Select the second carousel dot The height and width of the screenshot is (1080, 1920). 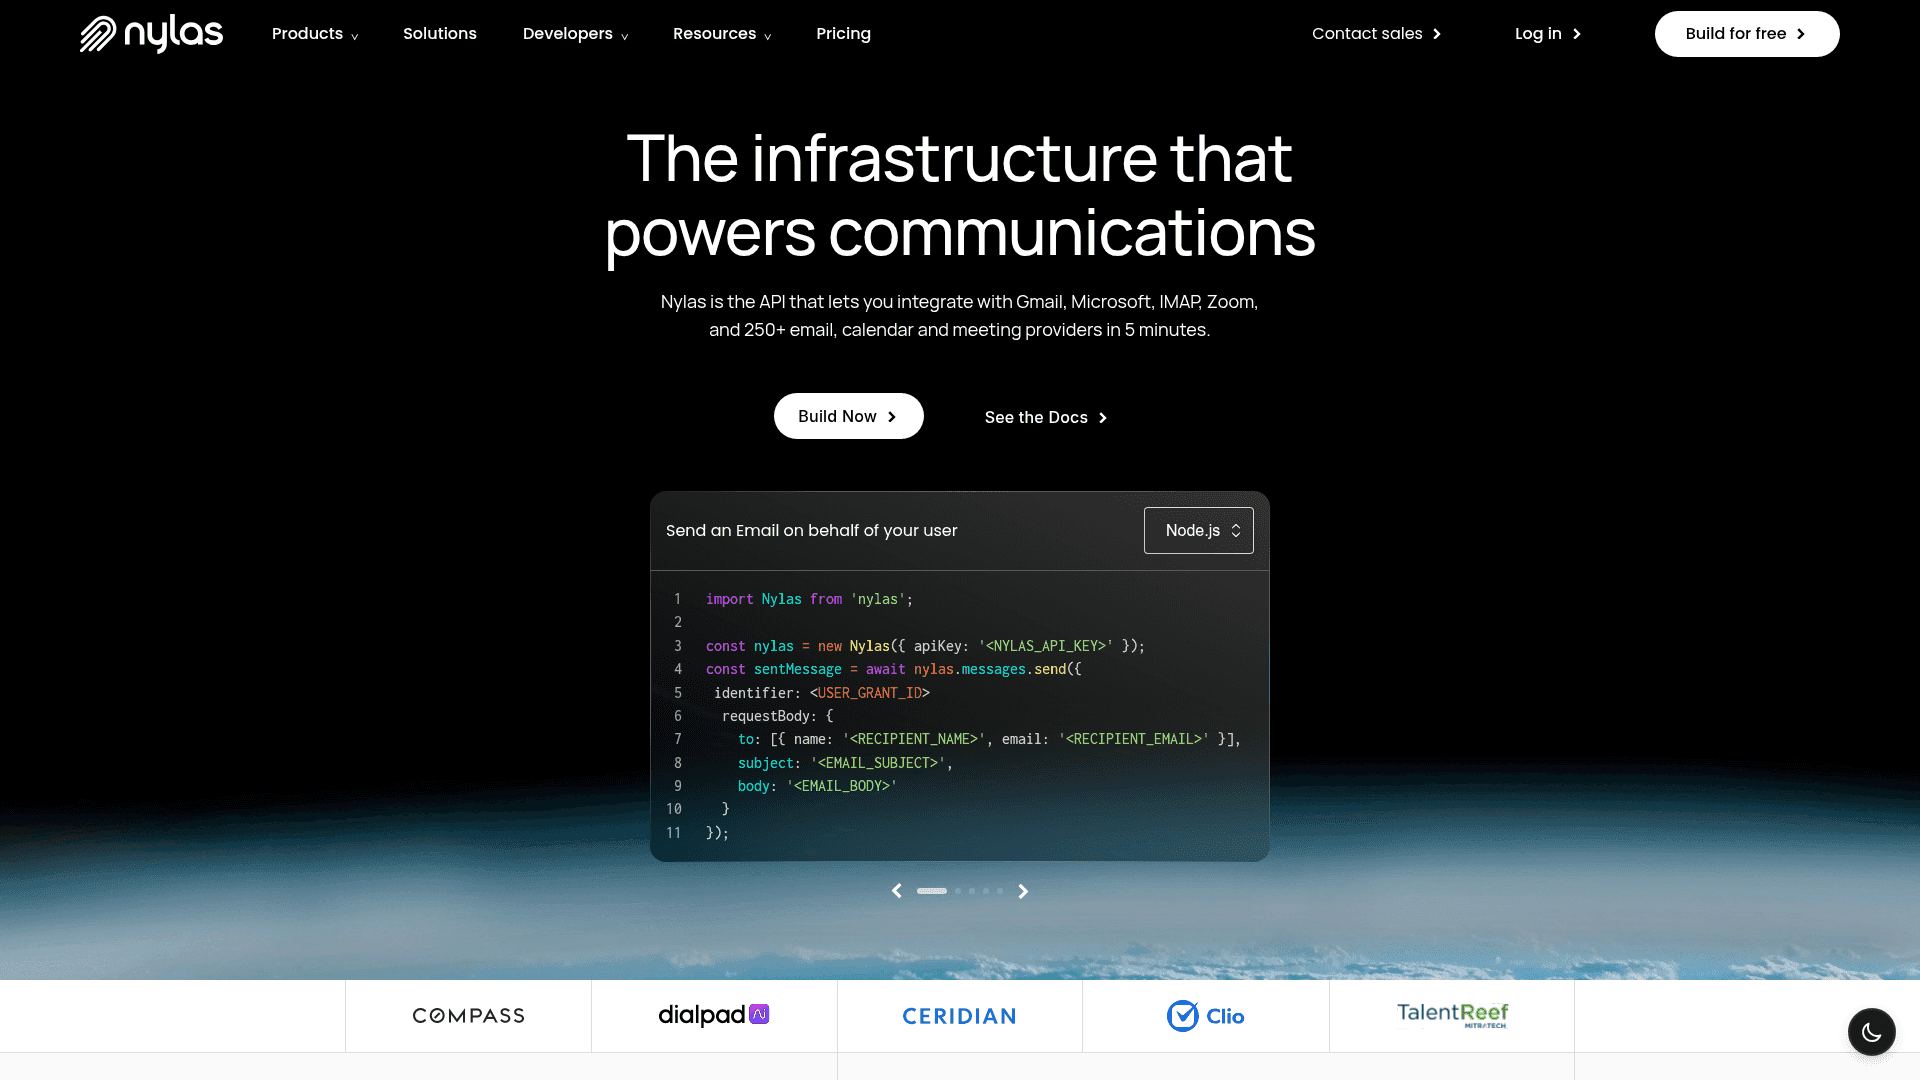pyautogui.click(x=958, y=891)
